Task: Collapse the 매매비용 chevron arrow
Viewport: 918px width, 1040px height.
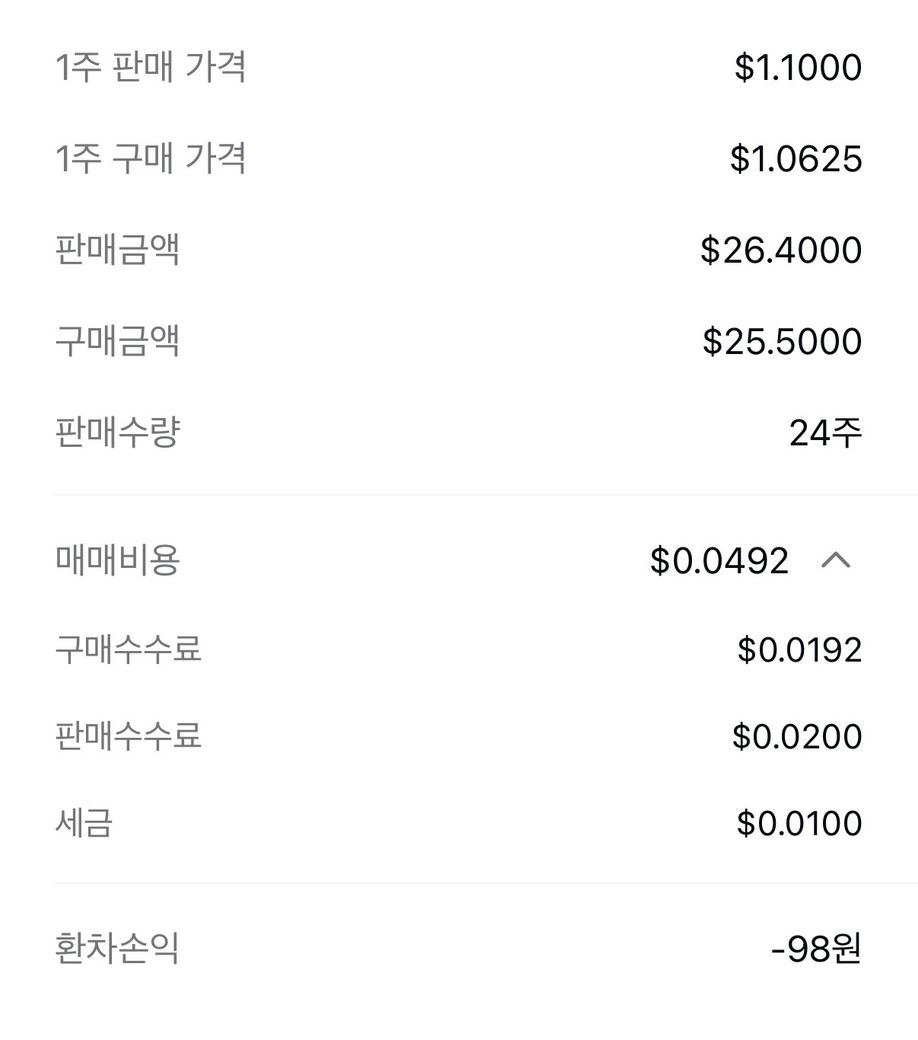Action: [835, 561]
